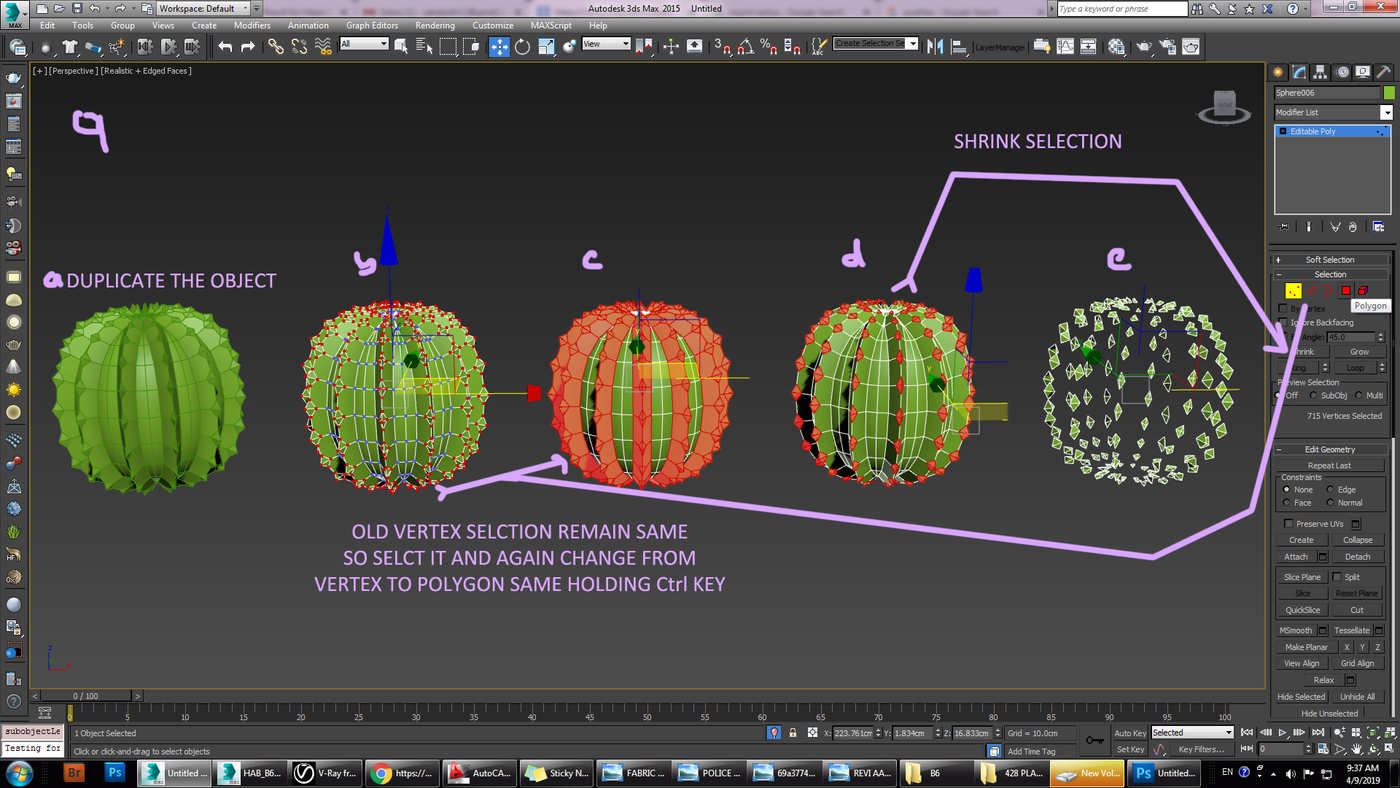Click the Detach button
Screen dimensions: 1400x788
coord(1357,557)
